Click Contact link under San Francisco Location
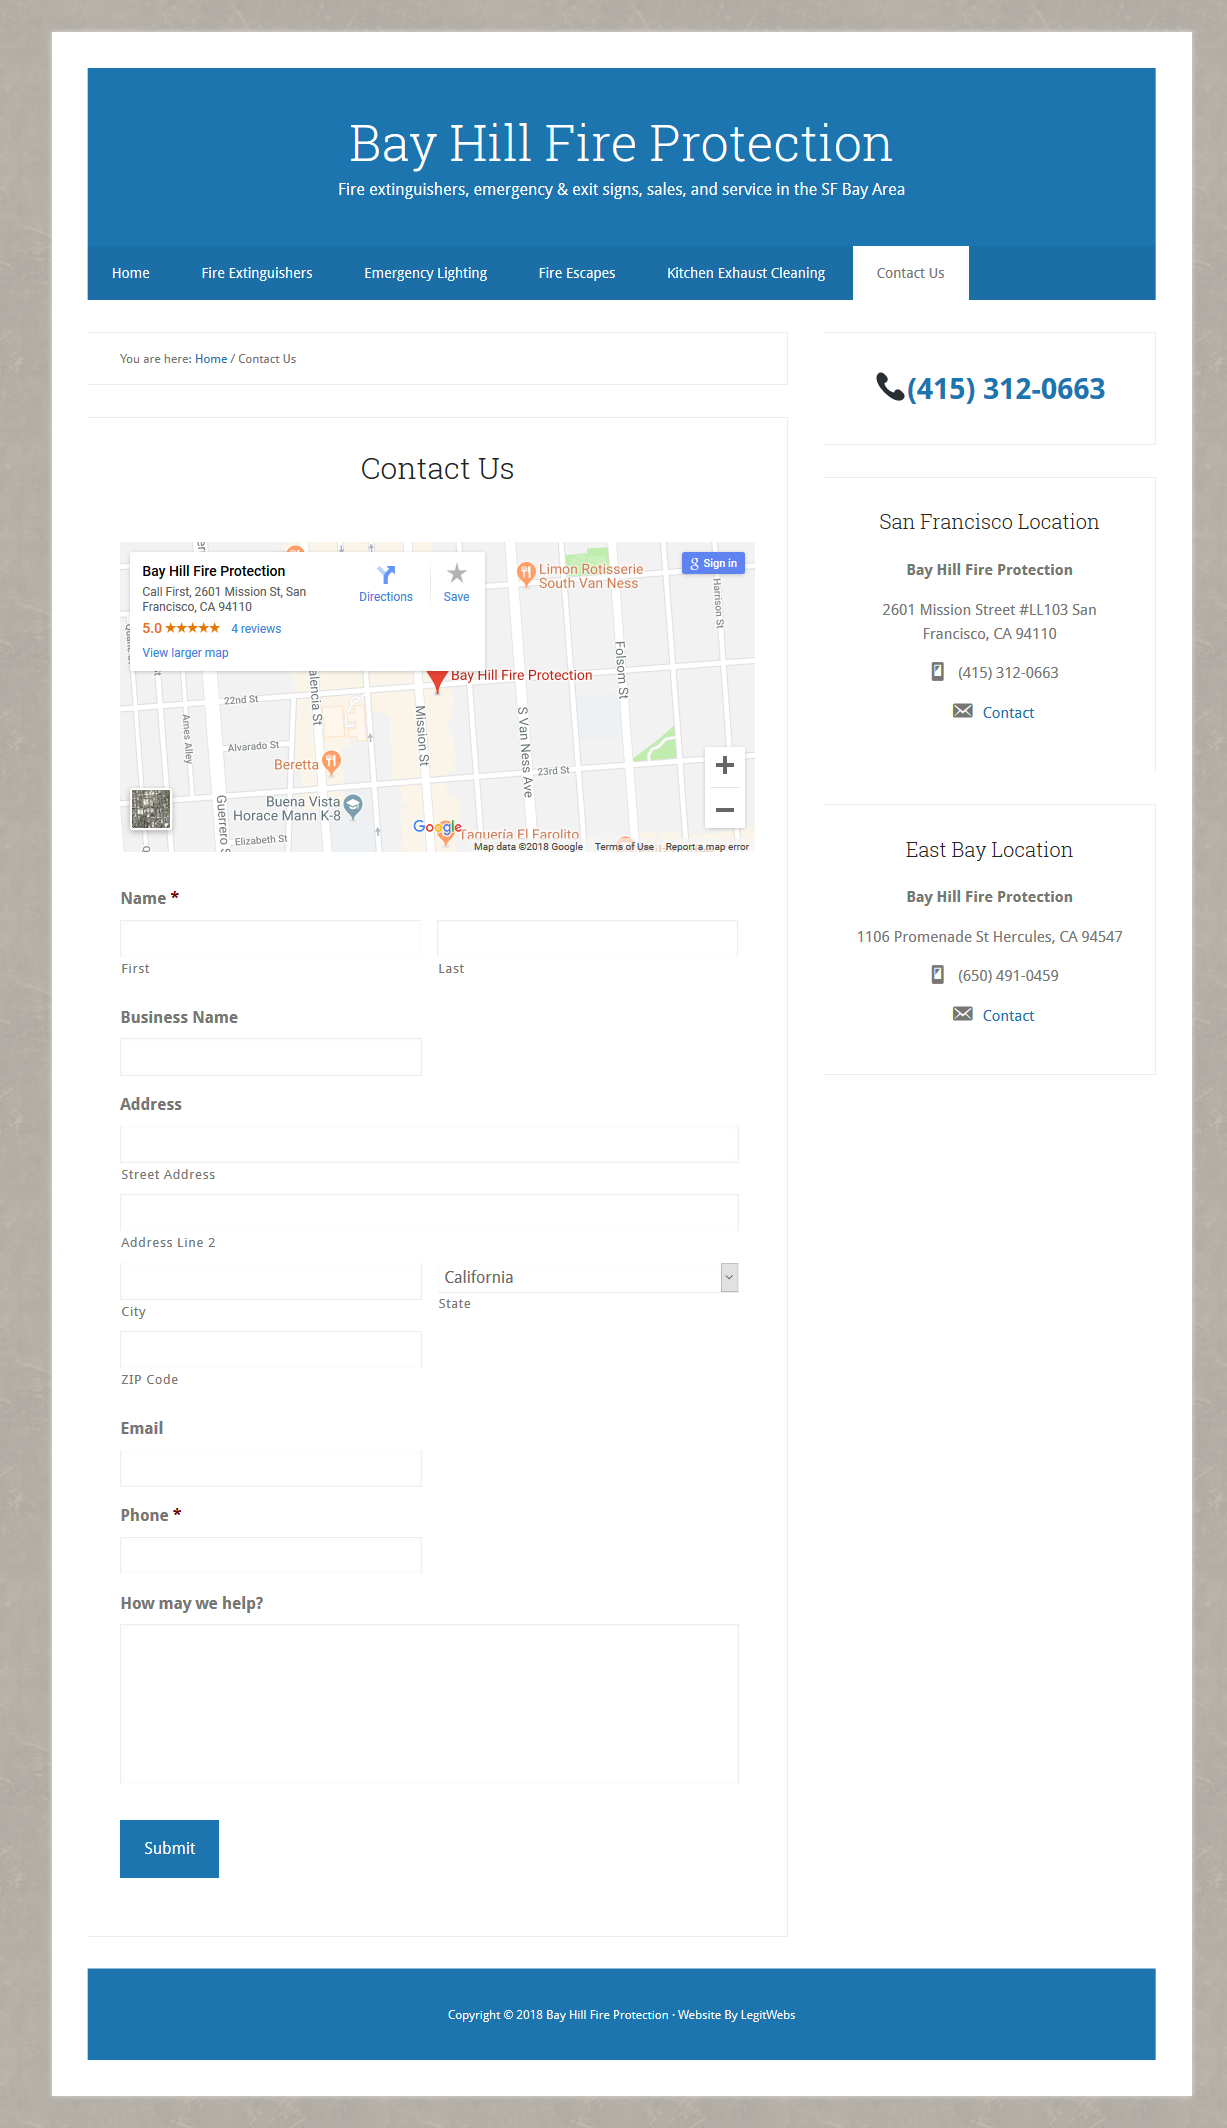The image size is (1227, 2128). [x=1008, y=713]
